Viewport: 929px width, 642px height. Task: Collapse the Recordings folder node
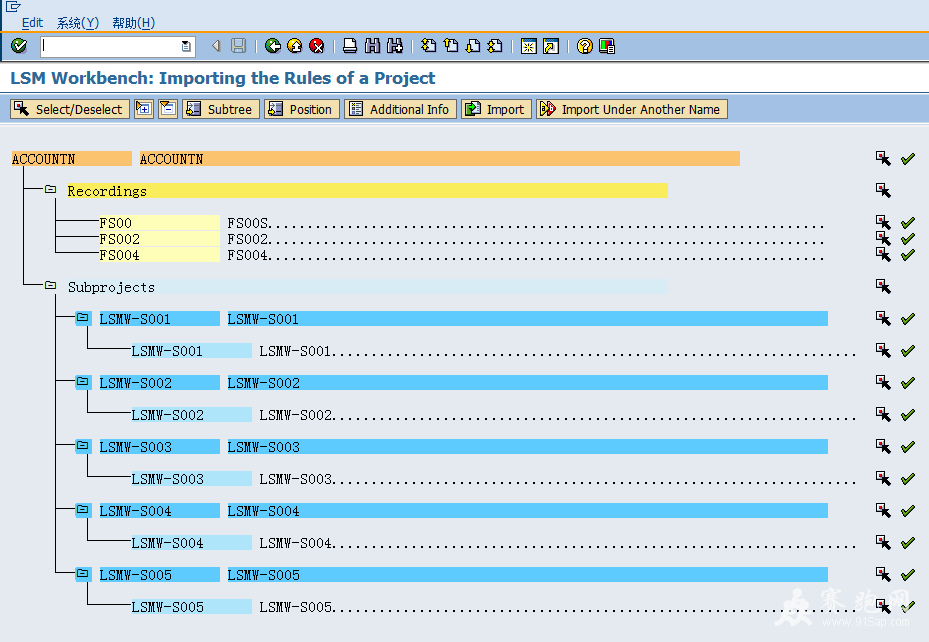click(x=50, y=190)
